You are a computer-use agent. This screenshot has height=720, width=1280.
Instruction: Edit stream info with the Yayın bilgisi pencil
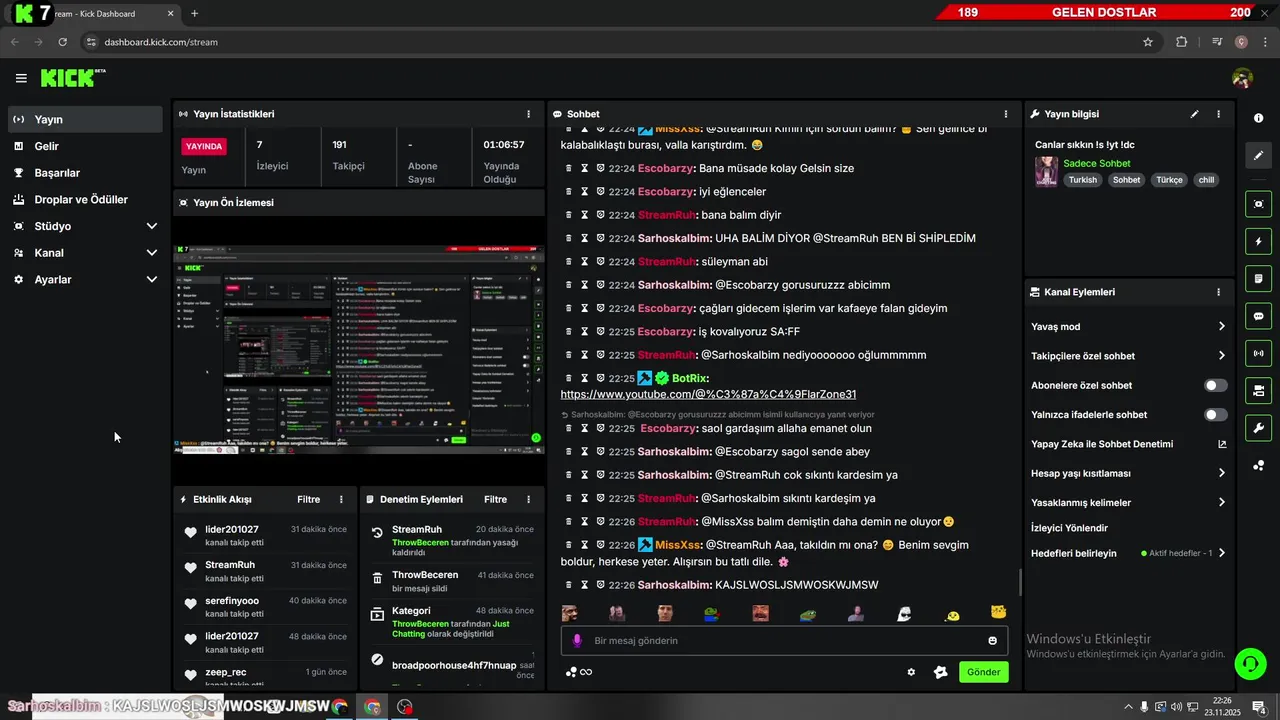pyautogui.click(x=1194, y=114)
